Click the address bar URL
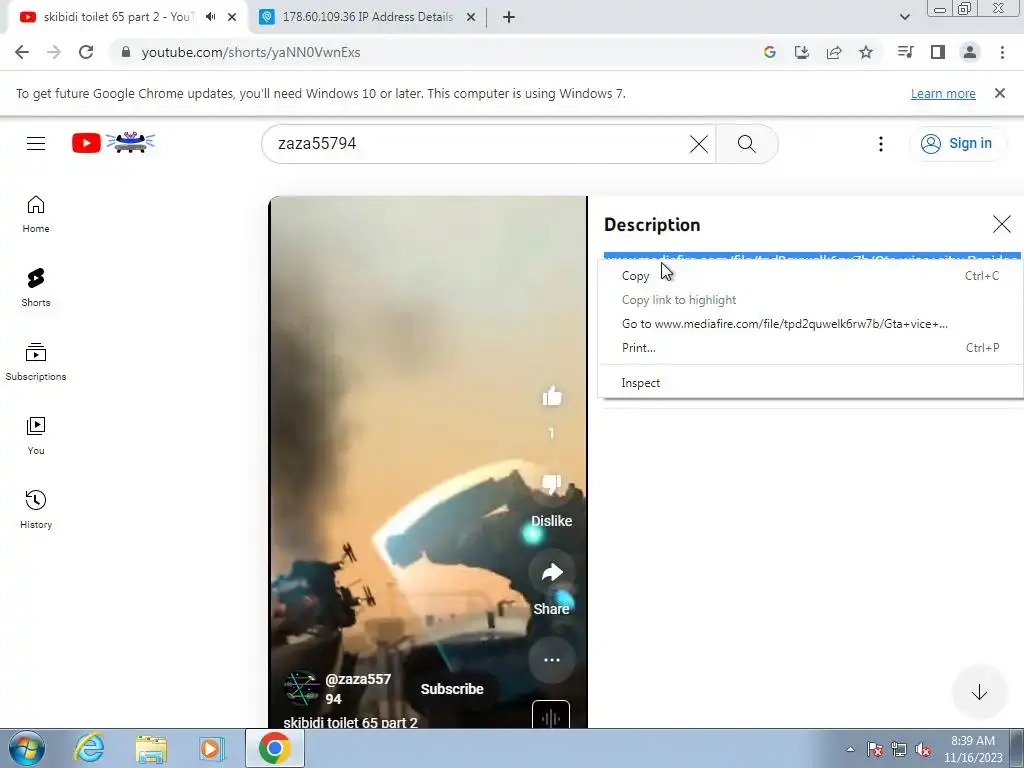The width and height of the screenshot is (1024, 768). pyautogui.click(x=251, y=52)
